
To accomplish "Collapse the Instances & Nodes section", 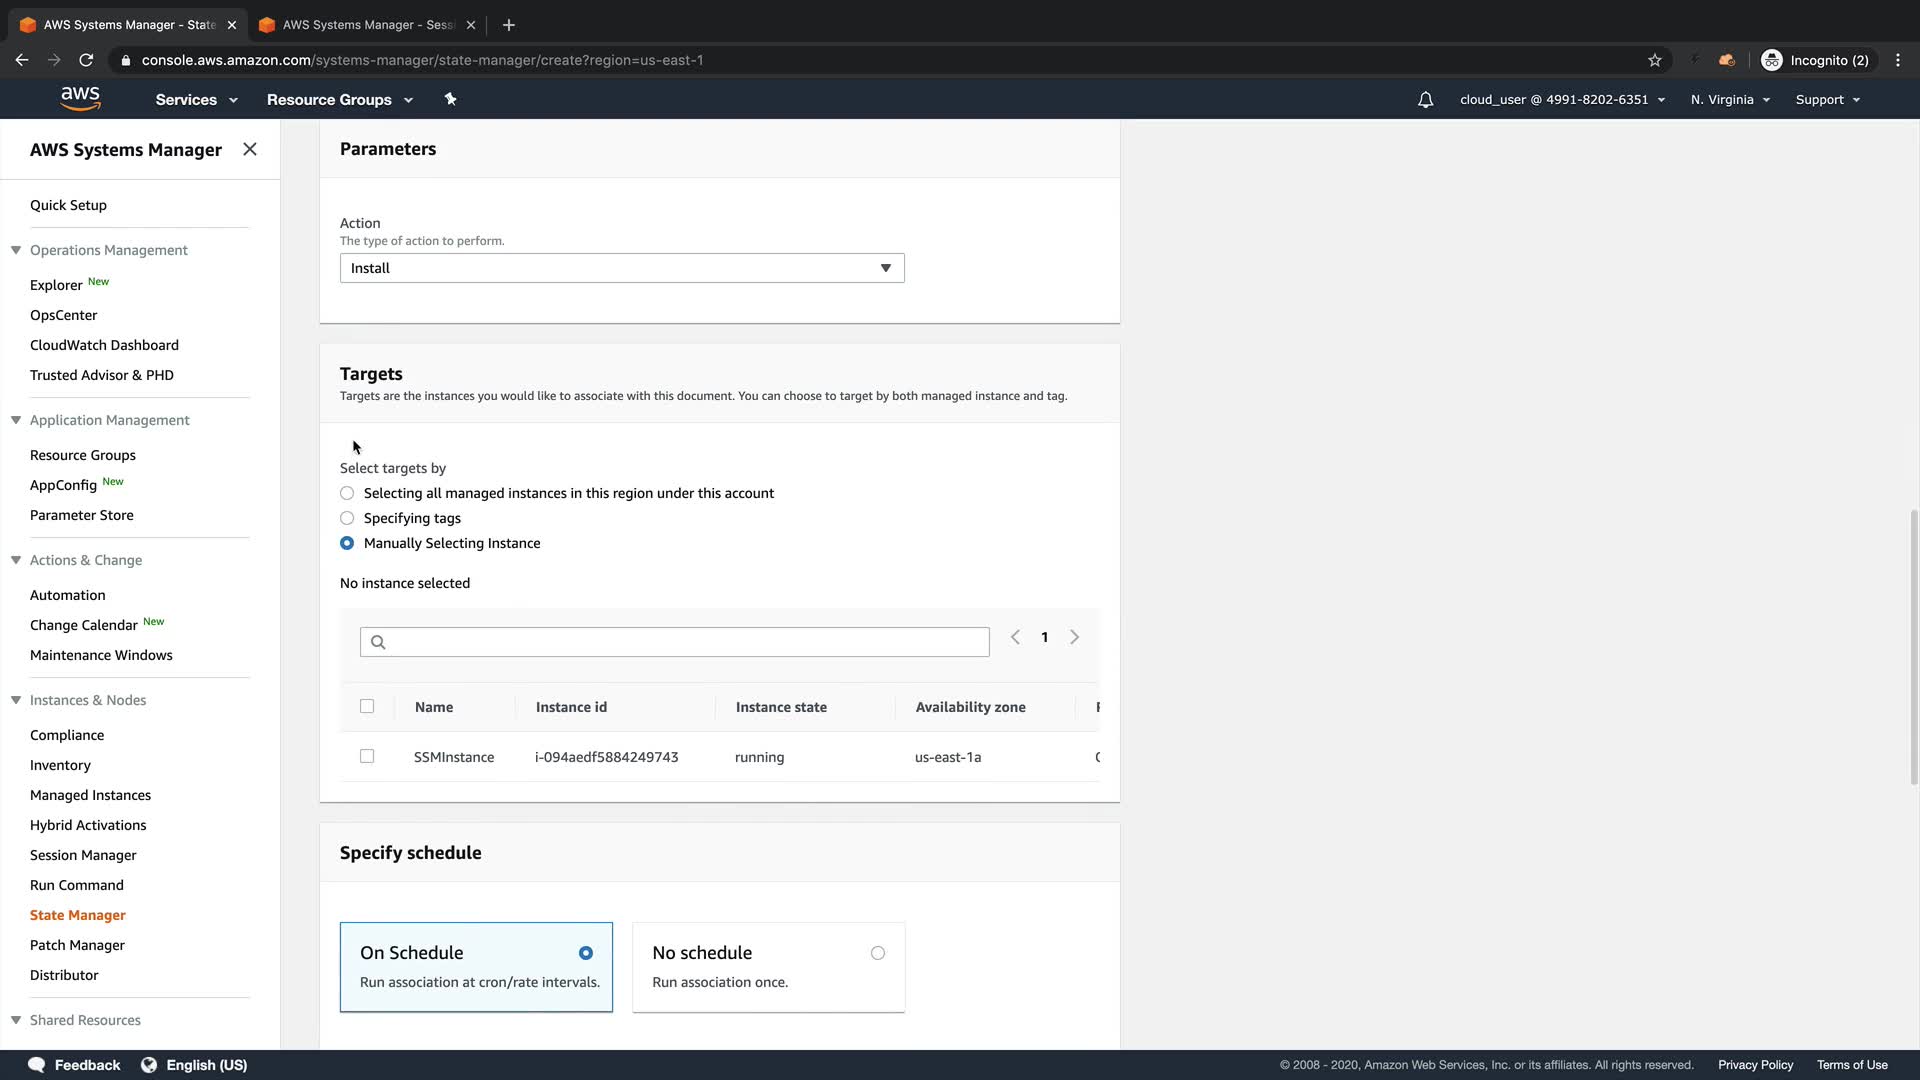I will coord(16,700).
